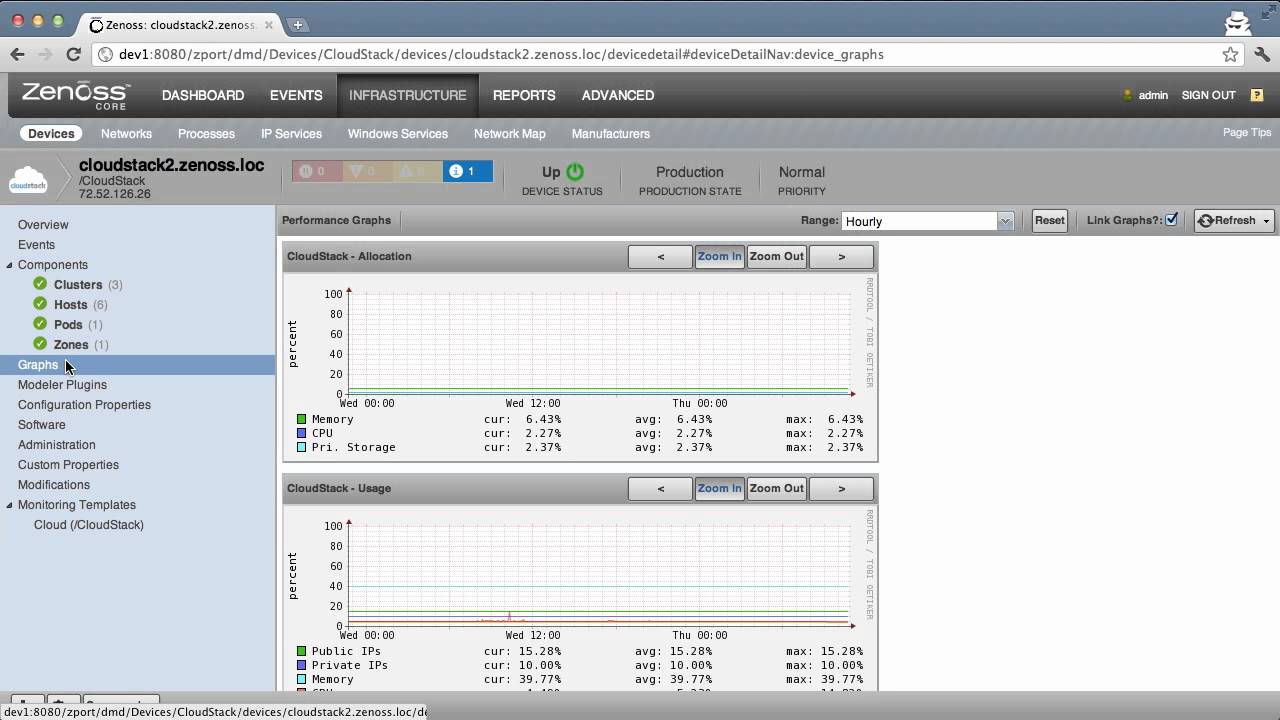Click Public IPs green legend swatch
Image resolution: width=1280 pixels, height=720 pixels.
pos(301,651)
